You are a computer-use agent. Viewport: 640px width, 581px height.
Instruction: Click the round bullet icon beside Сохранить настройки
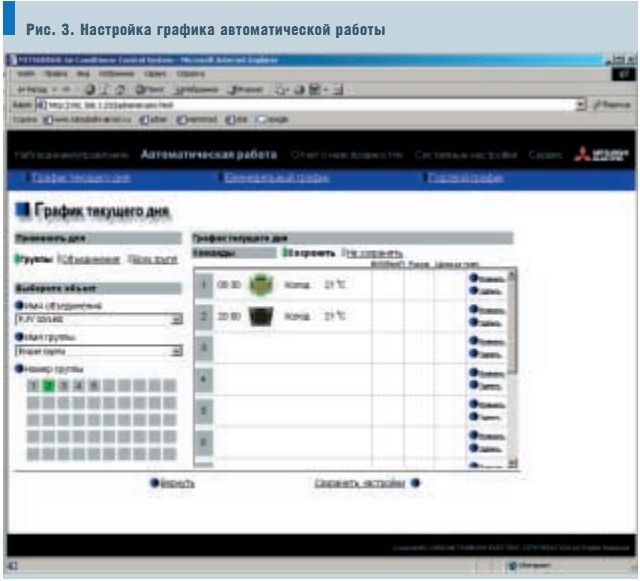(415, 482)
